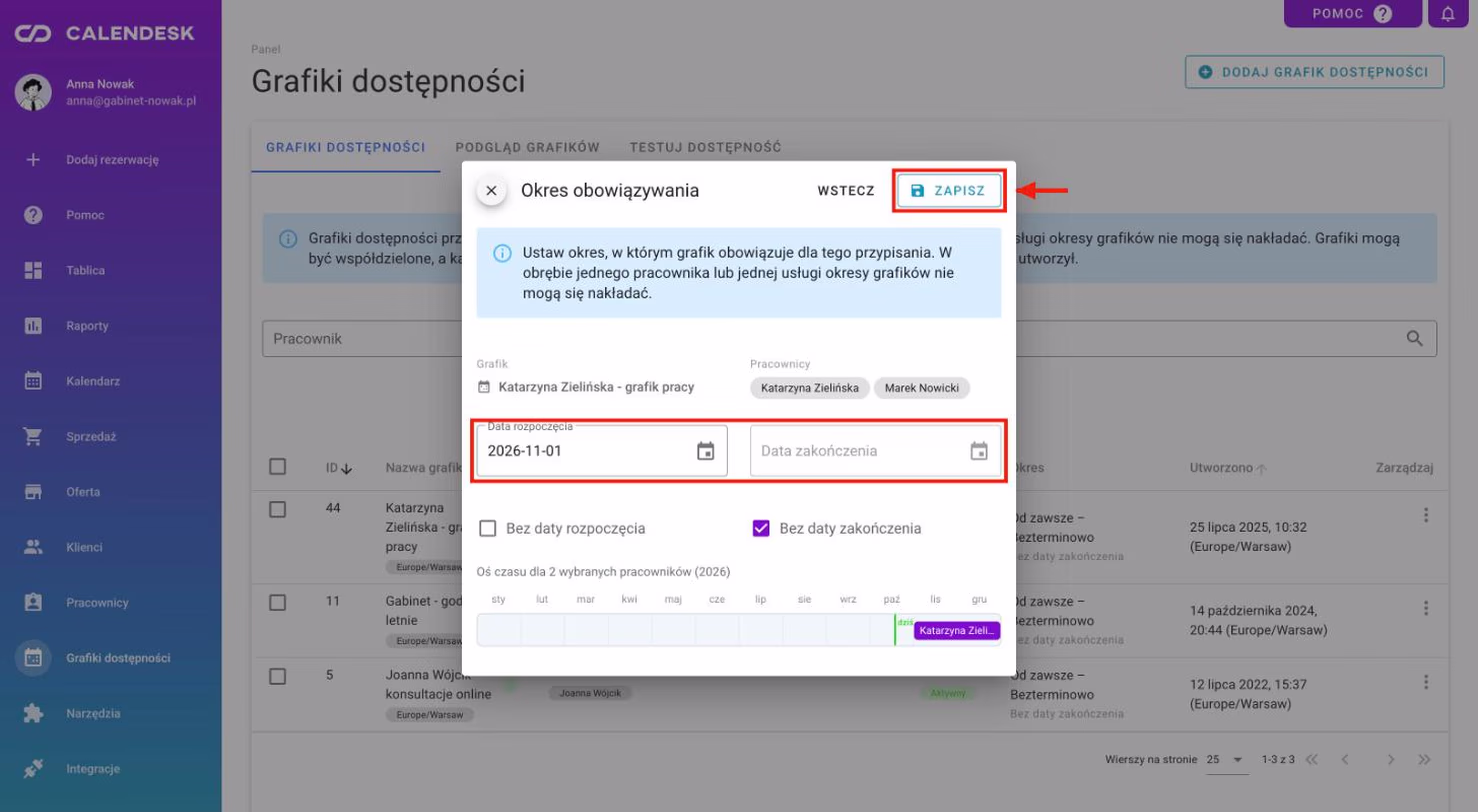Image resolution: width=1478 pixels, height=812 pixels.
Task: Open Anna Nowak profile avatar
Action: pyautogui.click(x=33, y=92)
